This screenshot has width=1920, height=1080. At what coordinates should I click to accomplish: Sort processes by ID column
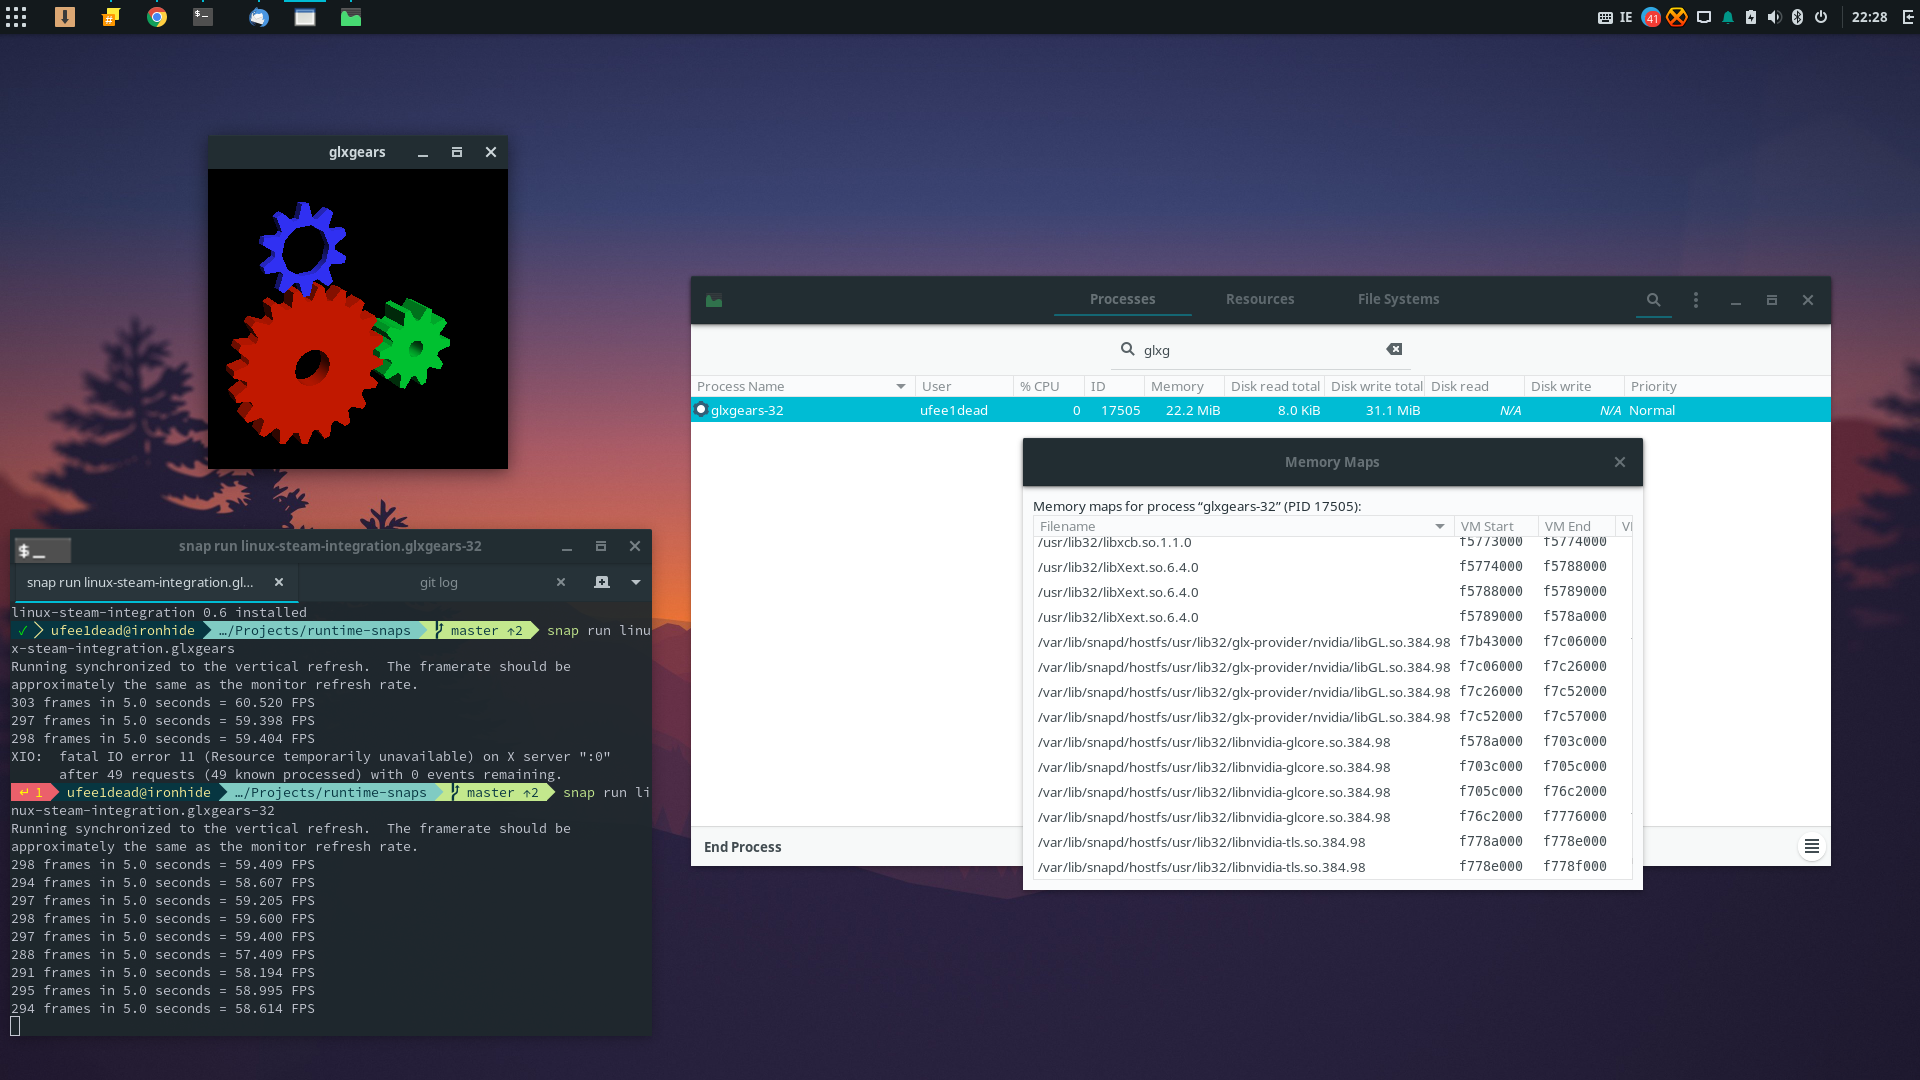(x=1114, y=386)
